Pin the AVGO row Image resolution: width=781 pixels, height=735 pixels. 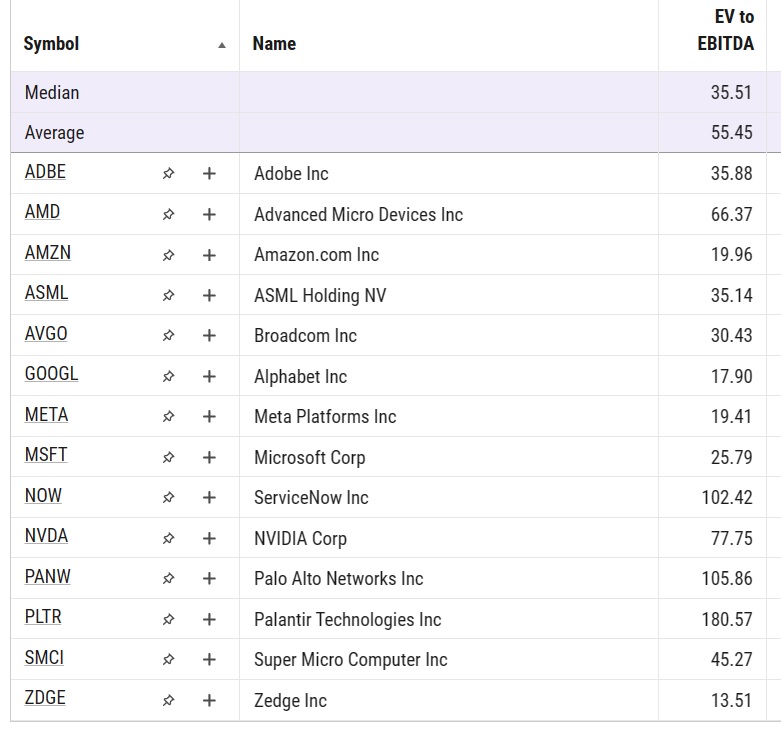(168, 336)
